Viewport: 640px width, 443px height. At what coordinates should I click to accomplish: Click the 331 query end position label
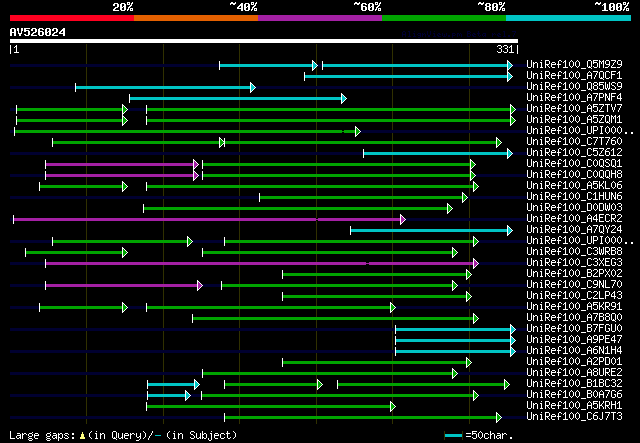click(505, 49)
